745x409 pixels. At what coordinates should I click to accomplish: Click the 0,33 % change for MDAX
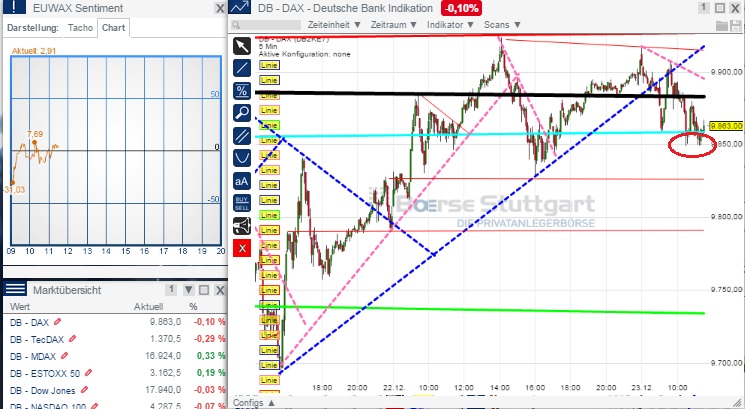coord(210,356)
